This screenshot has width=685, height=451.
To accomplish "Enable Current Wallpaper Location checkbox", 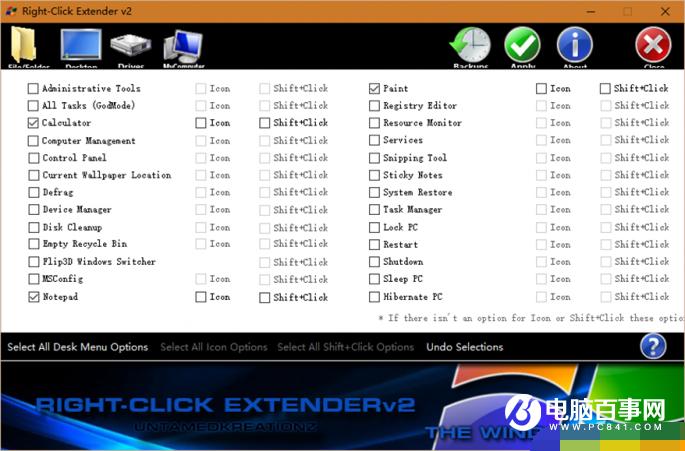I will click(x=34, y=175).
